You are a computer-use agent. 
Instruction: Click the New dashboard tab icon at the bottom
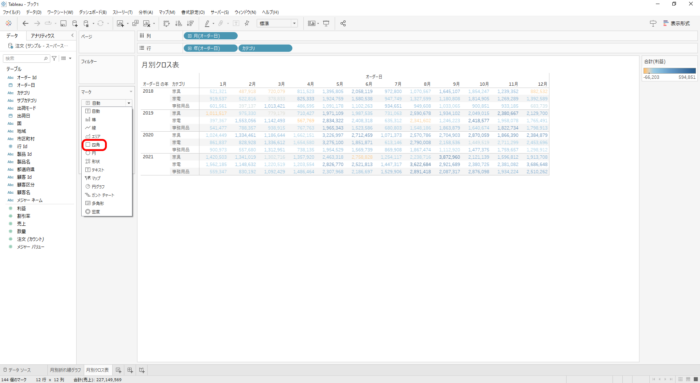pyautogui.click(x=130, y=370)
